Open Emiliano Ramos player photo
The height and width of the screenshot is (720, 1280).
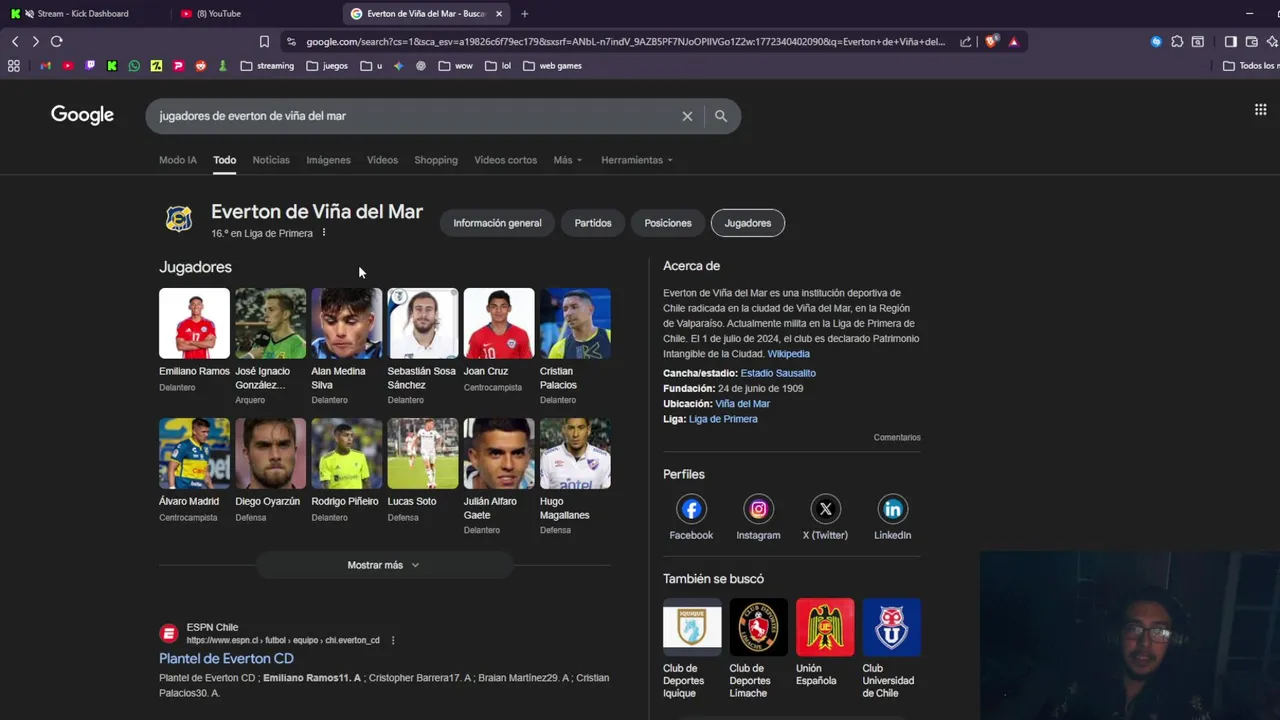coord(194,323)
